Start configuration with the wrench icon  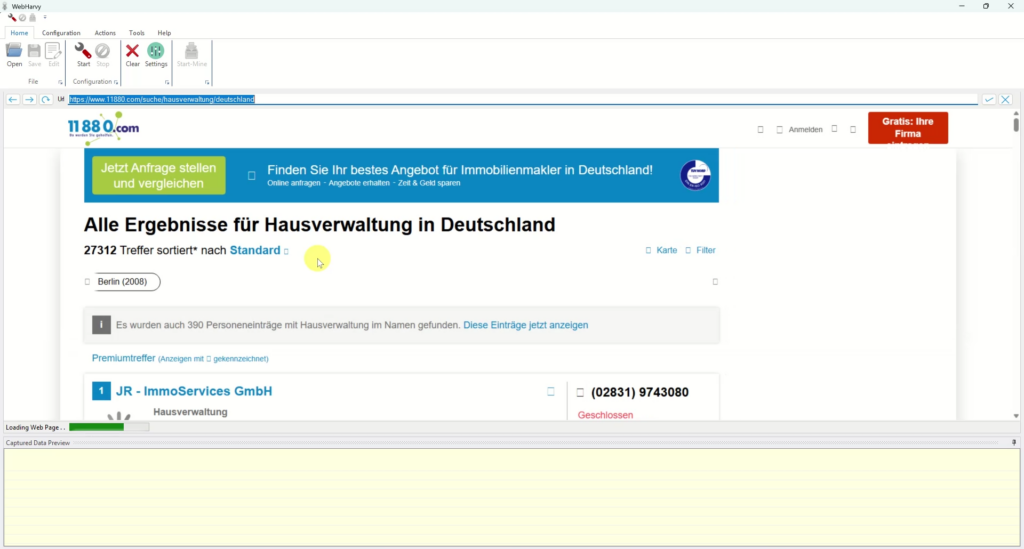tap(83, 55)
